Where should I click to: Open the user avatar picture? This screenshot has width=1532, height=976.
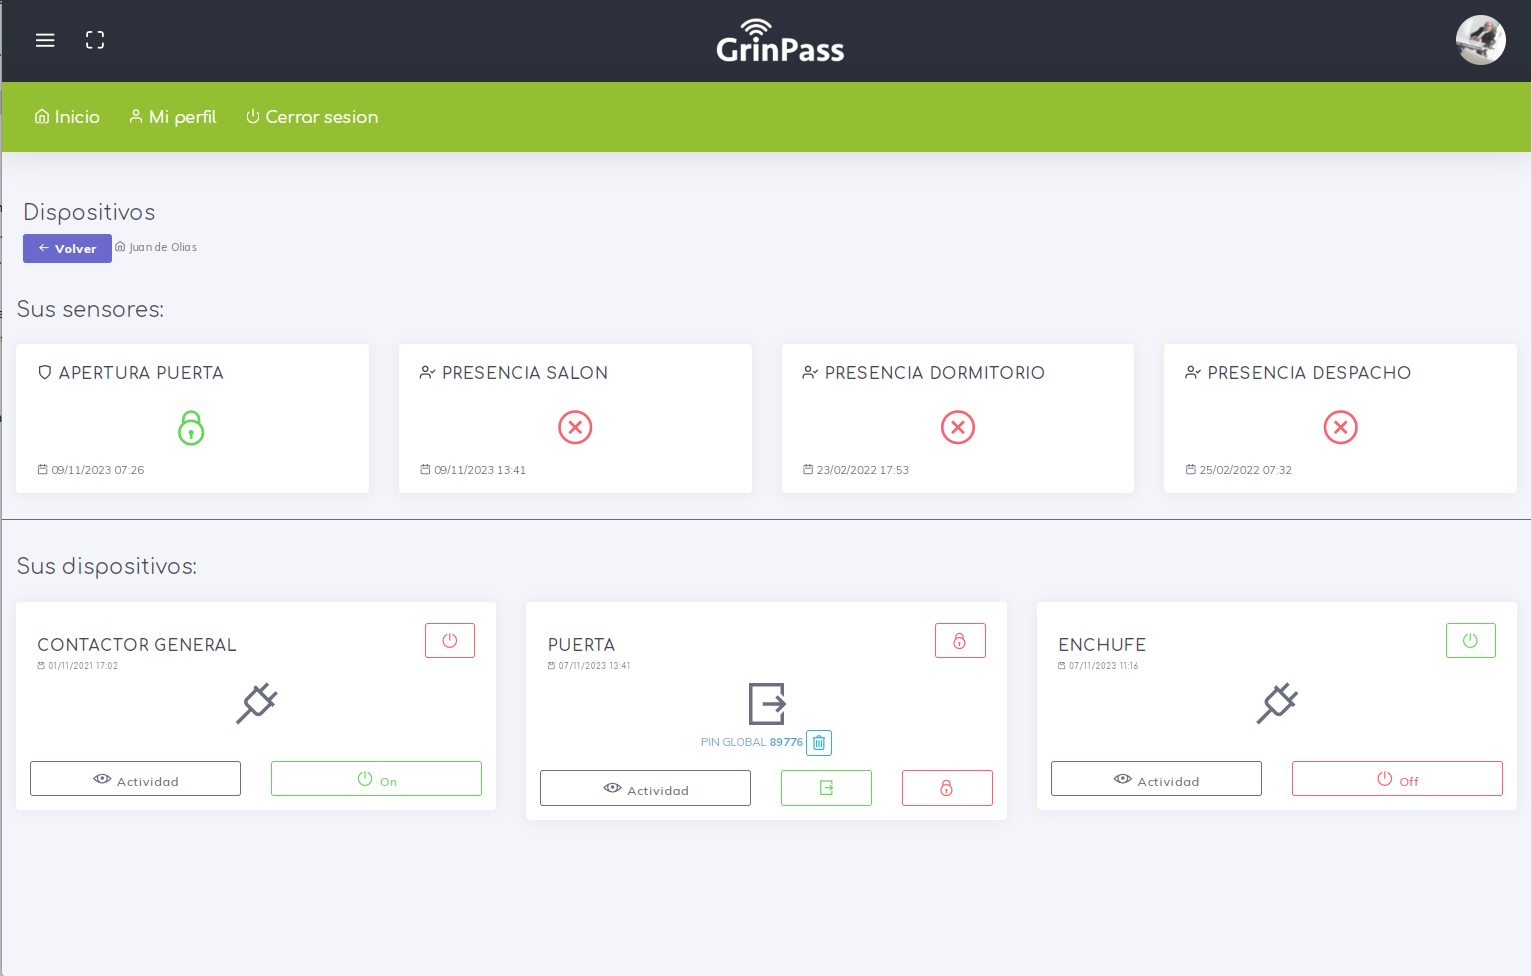pyautogui.click(x=1481, y=40)
